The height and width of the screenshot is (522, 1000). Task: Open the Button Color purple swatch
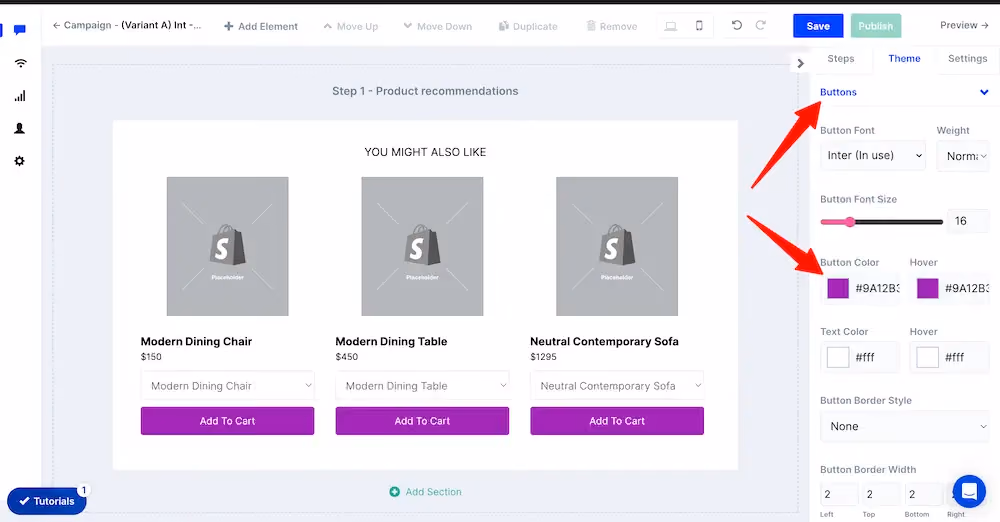pyautogui.click(x=838, y=288)
